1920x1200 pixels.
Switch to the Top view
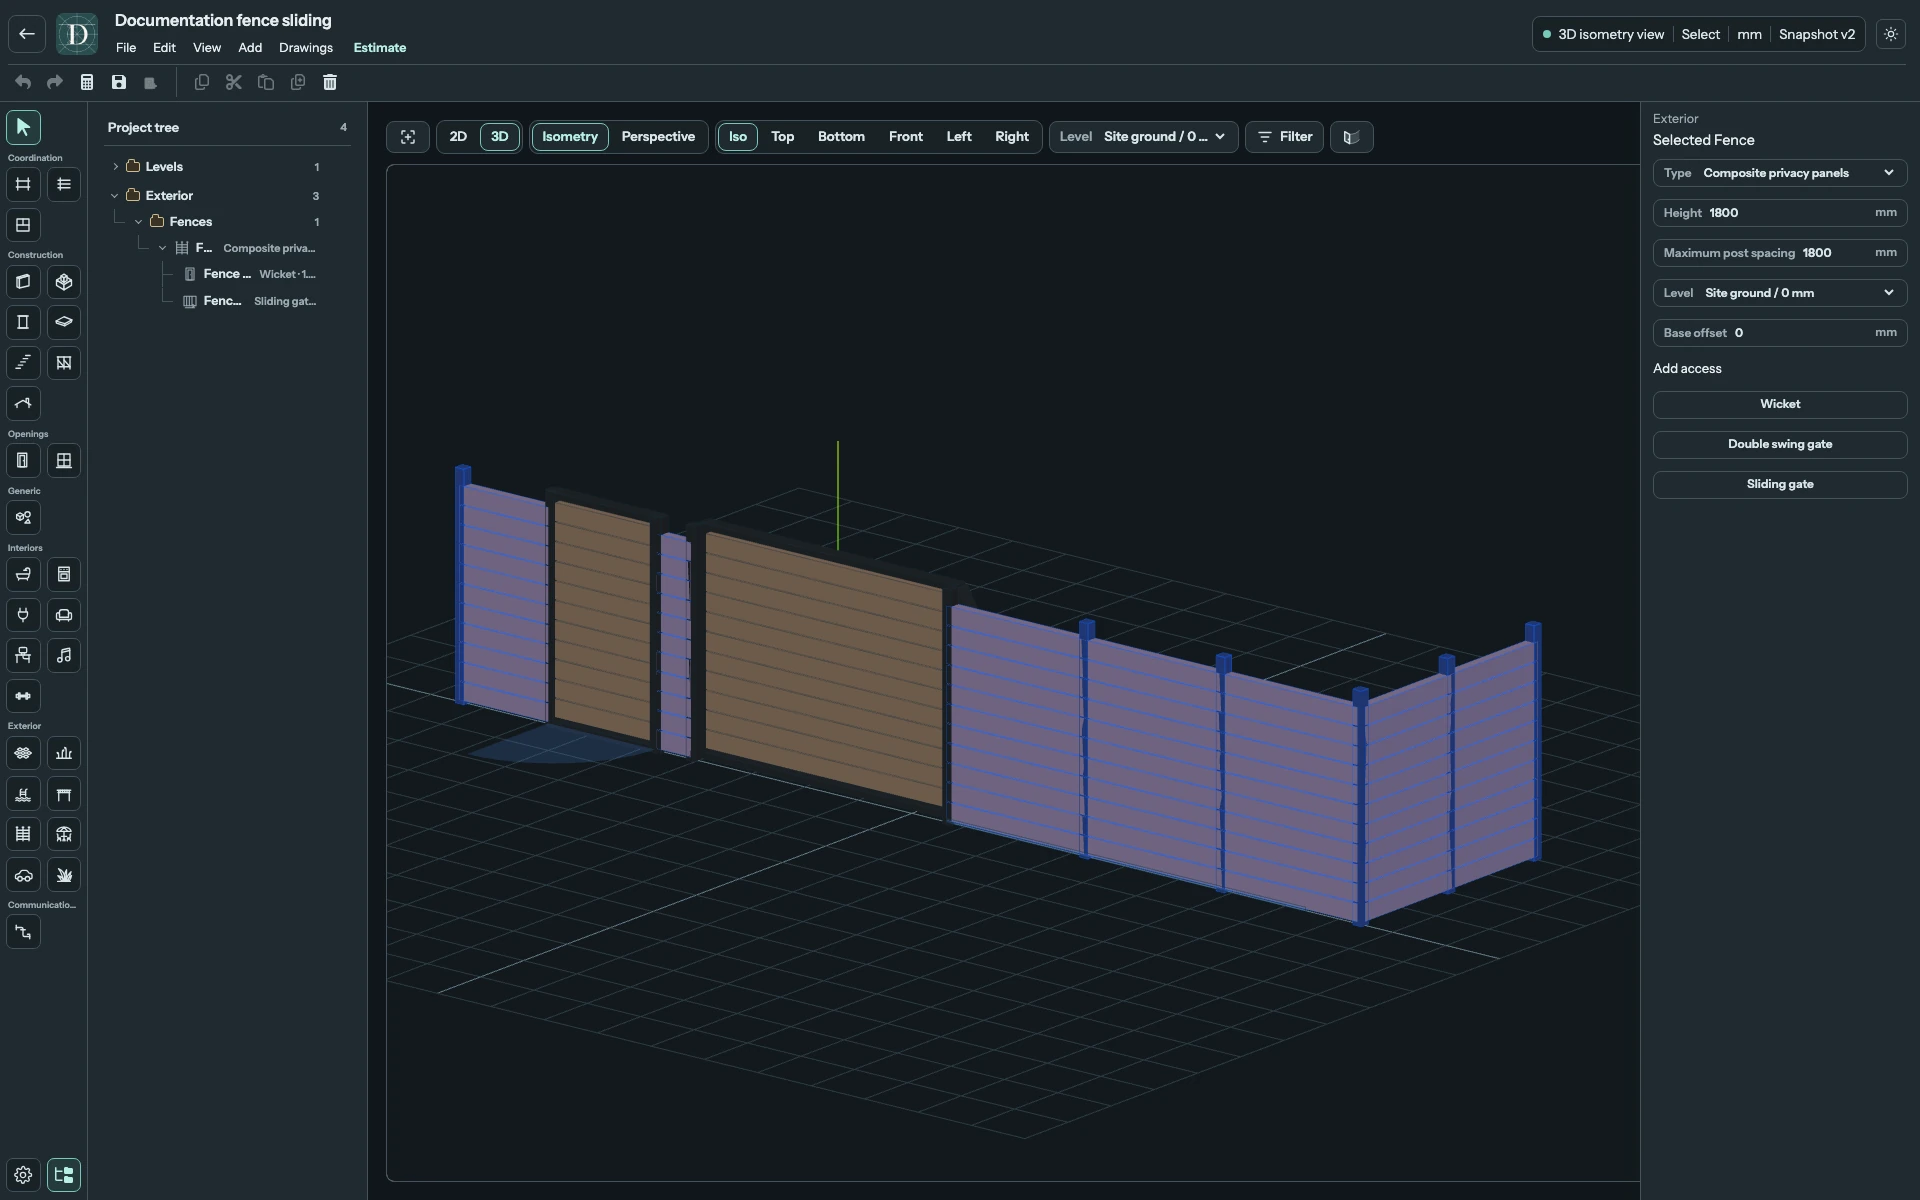(x=782, y=137)
